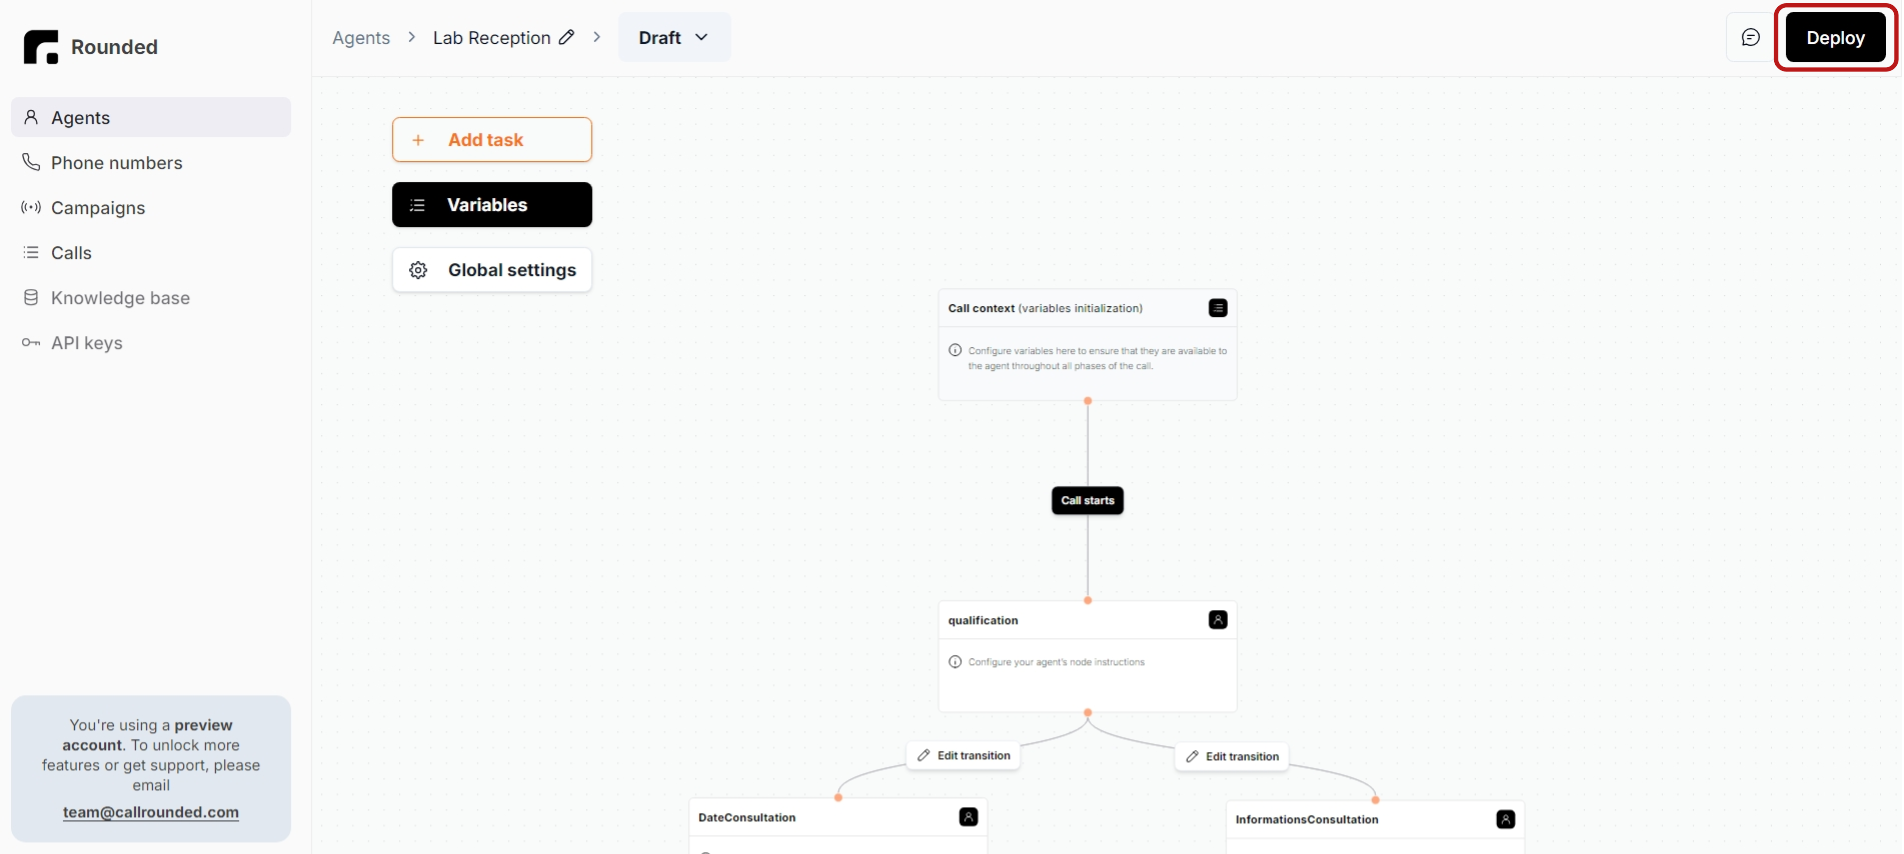Image resolution: width=1904 pixels, height=854 pixels.
Task: Open Phone numbers in sidebar
Action: pyautogui.click(x=151, y=162)
